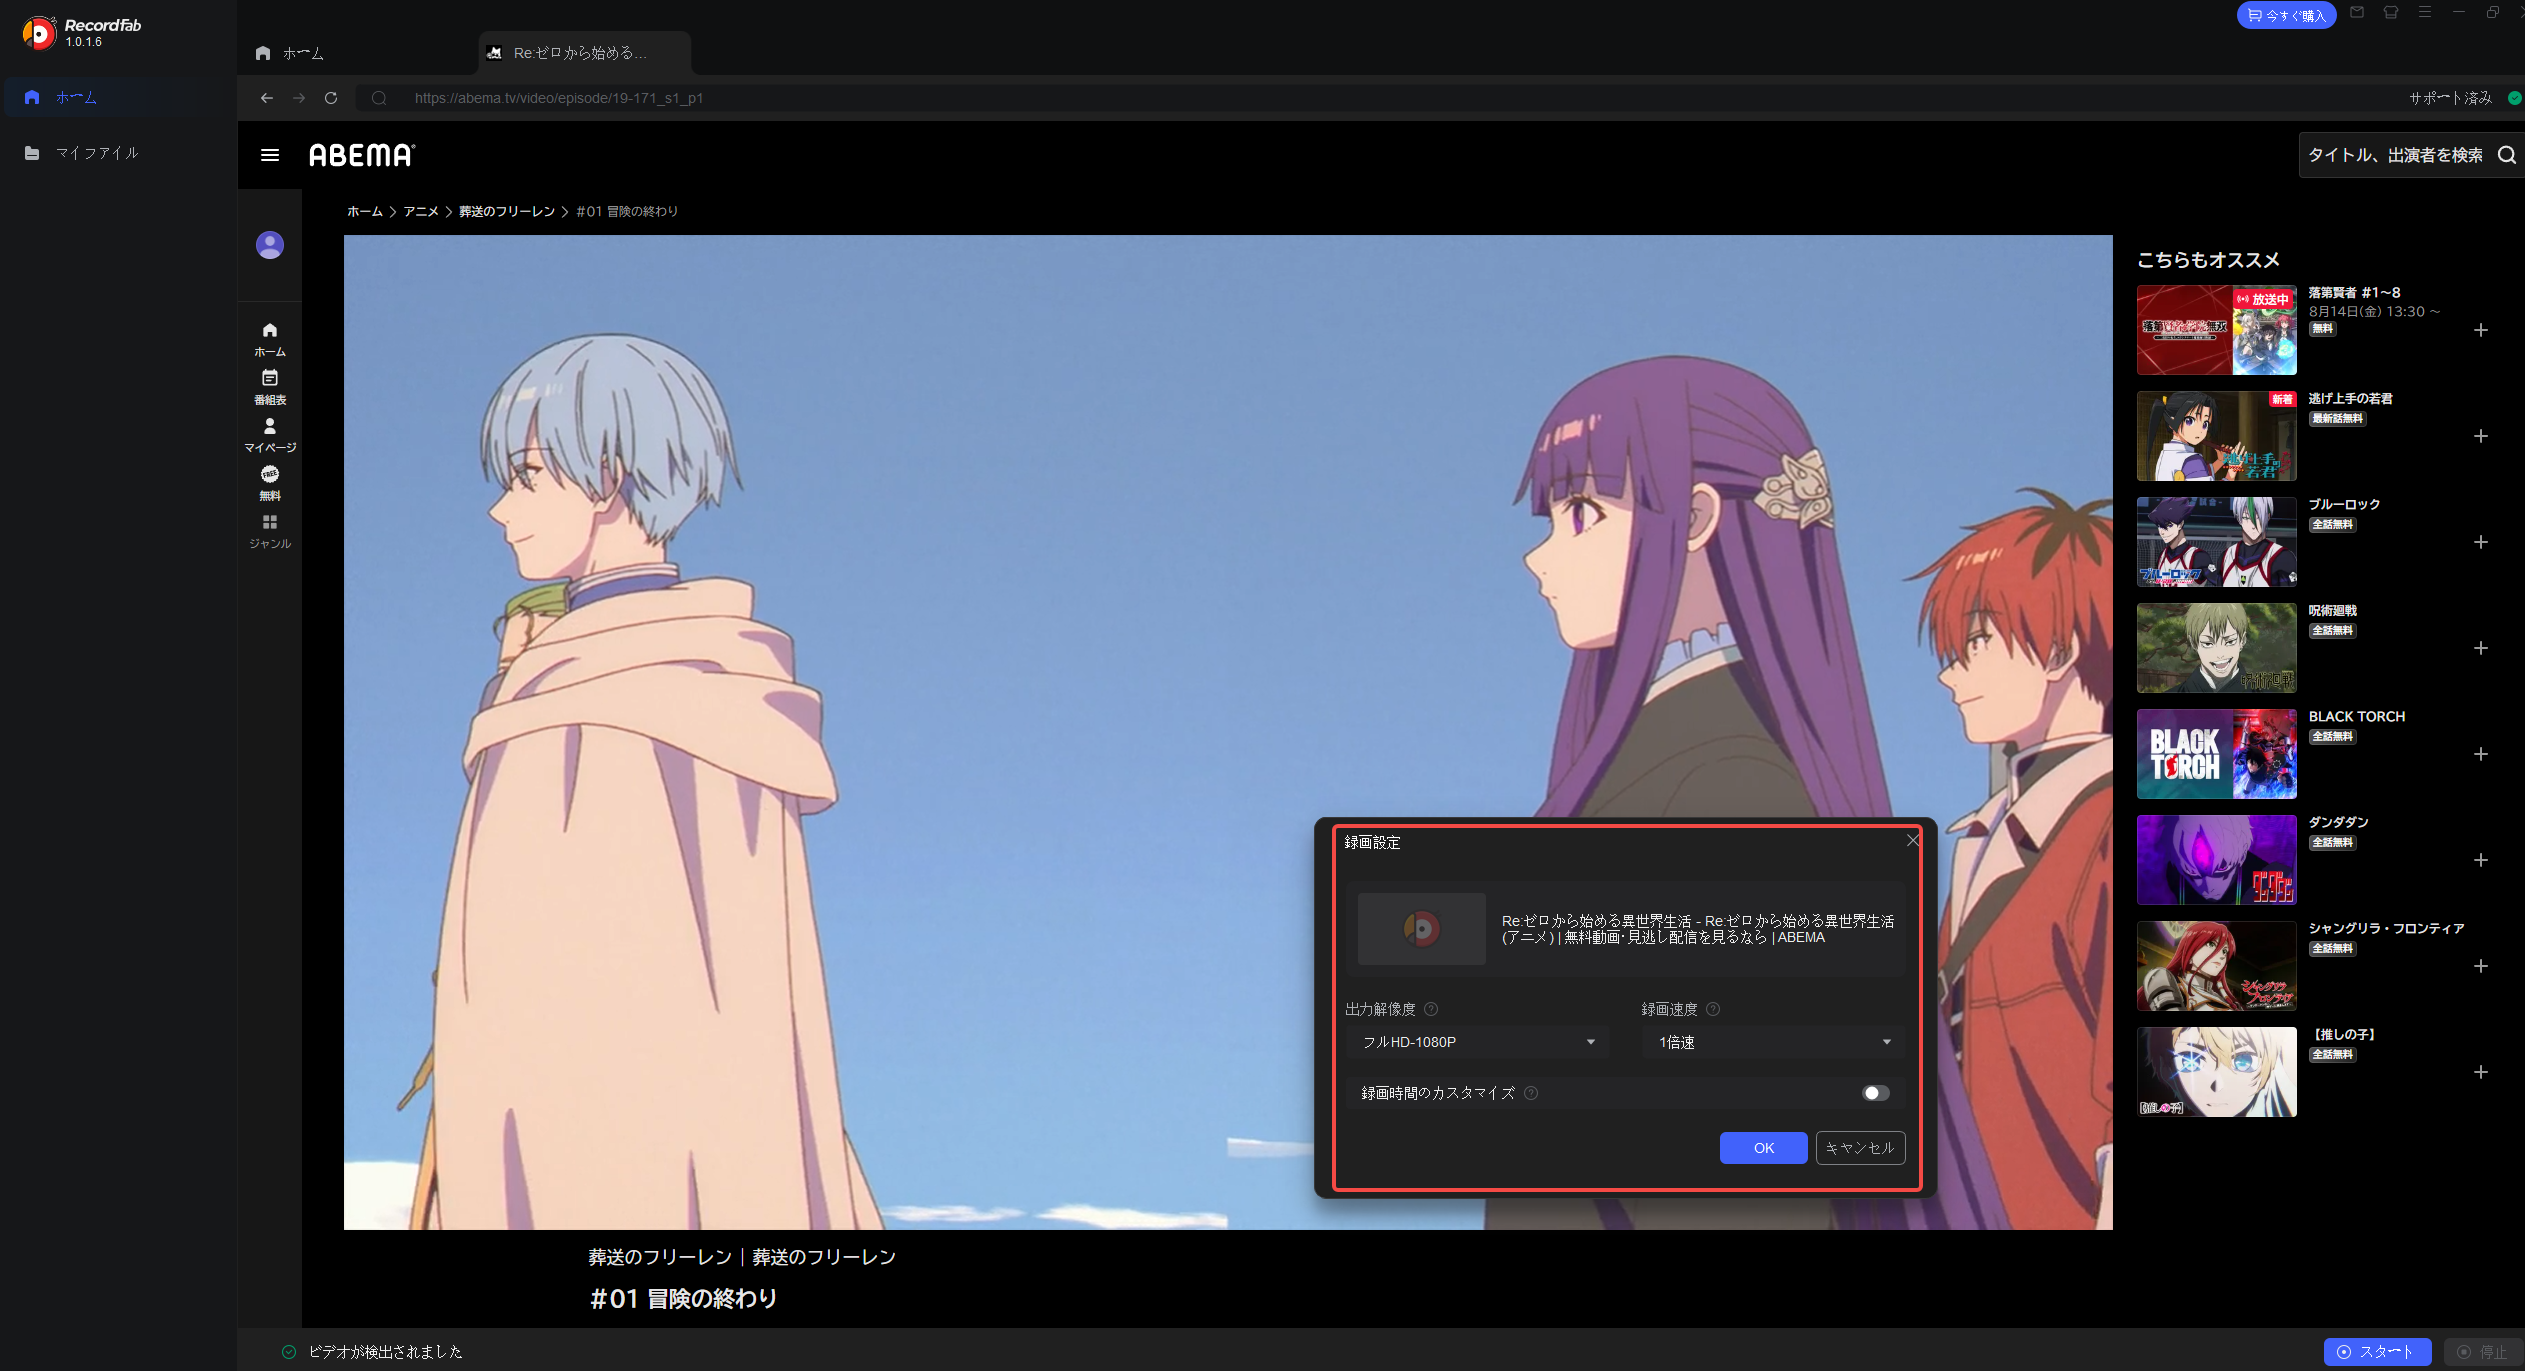2525x1371 pixels.
Task: Confirm recording settings with OK
Action: coord(1764,1148)
